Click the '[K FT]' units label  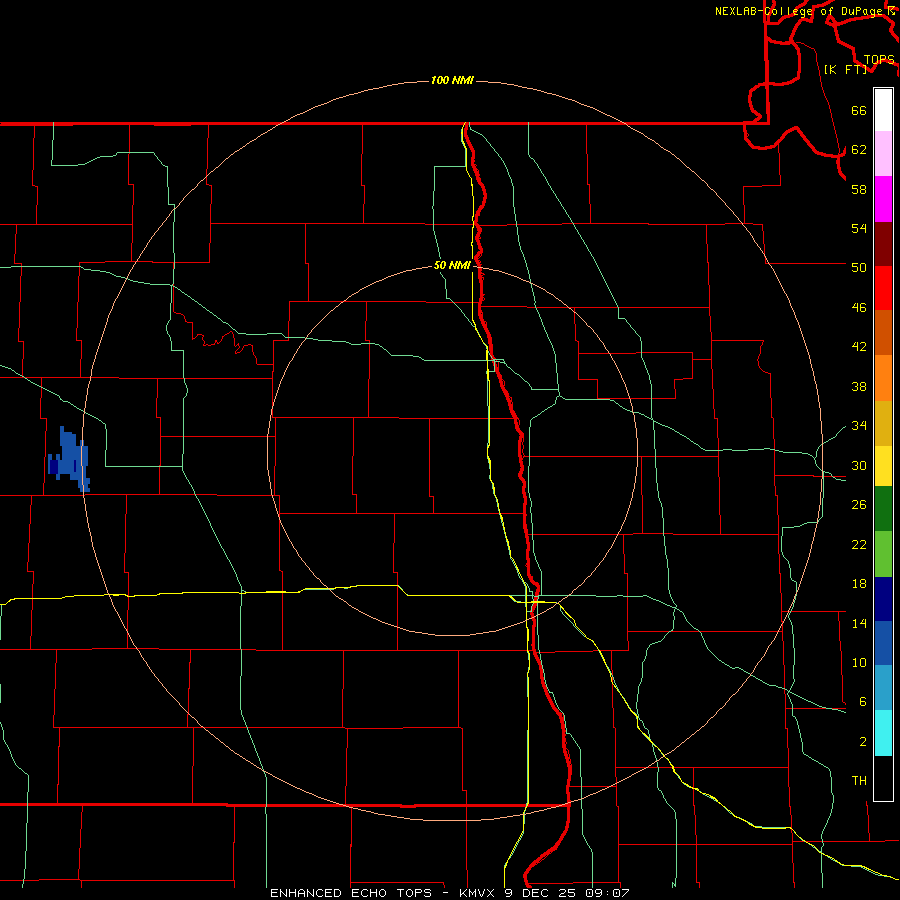coord(845,69)
